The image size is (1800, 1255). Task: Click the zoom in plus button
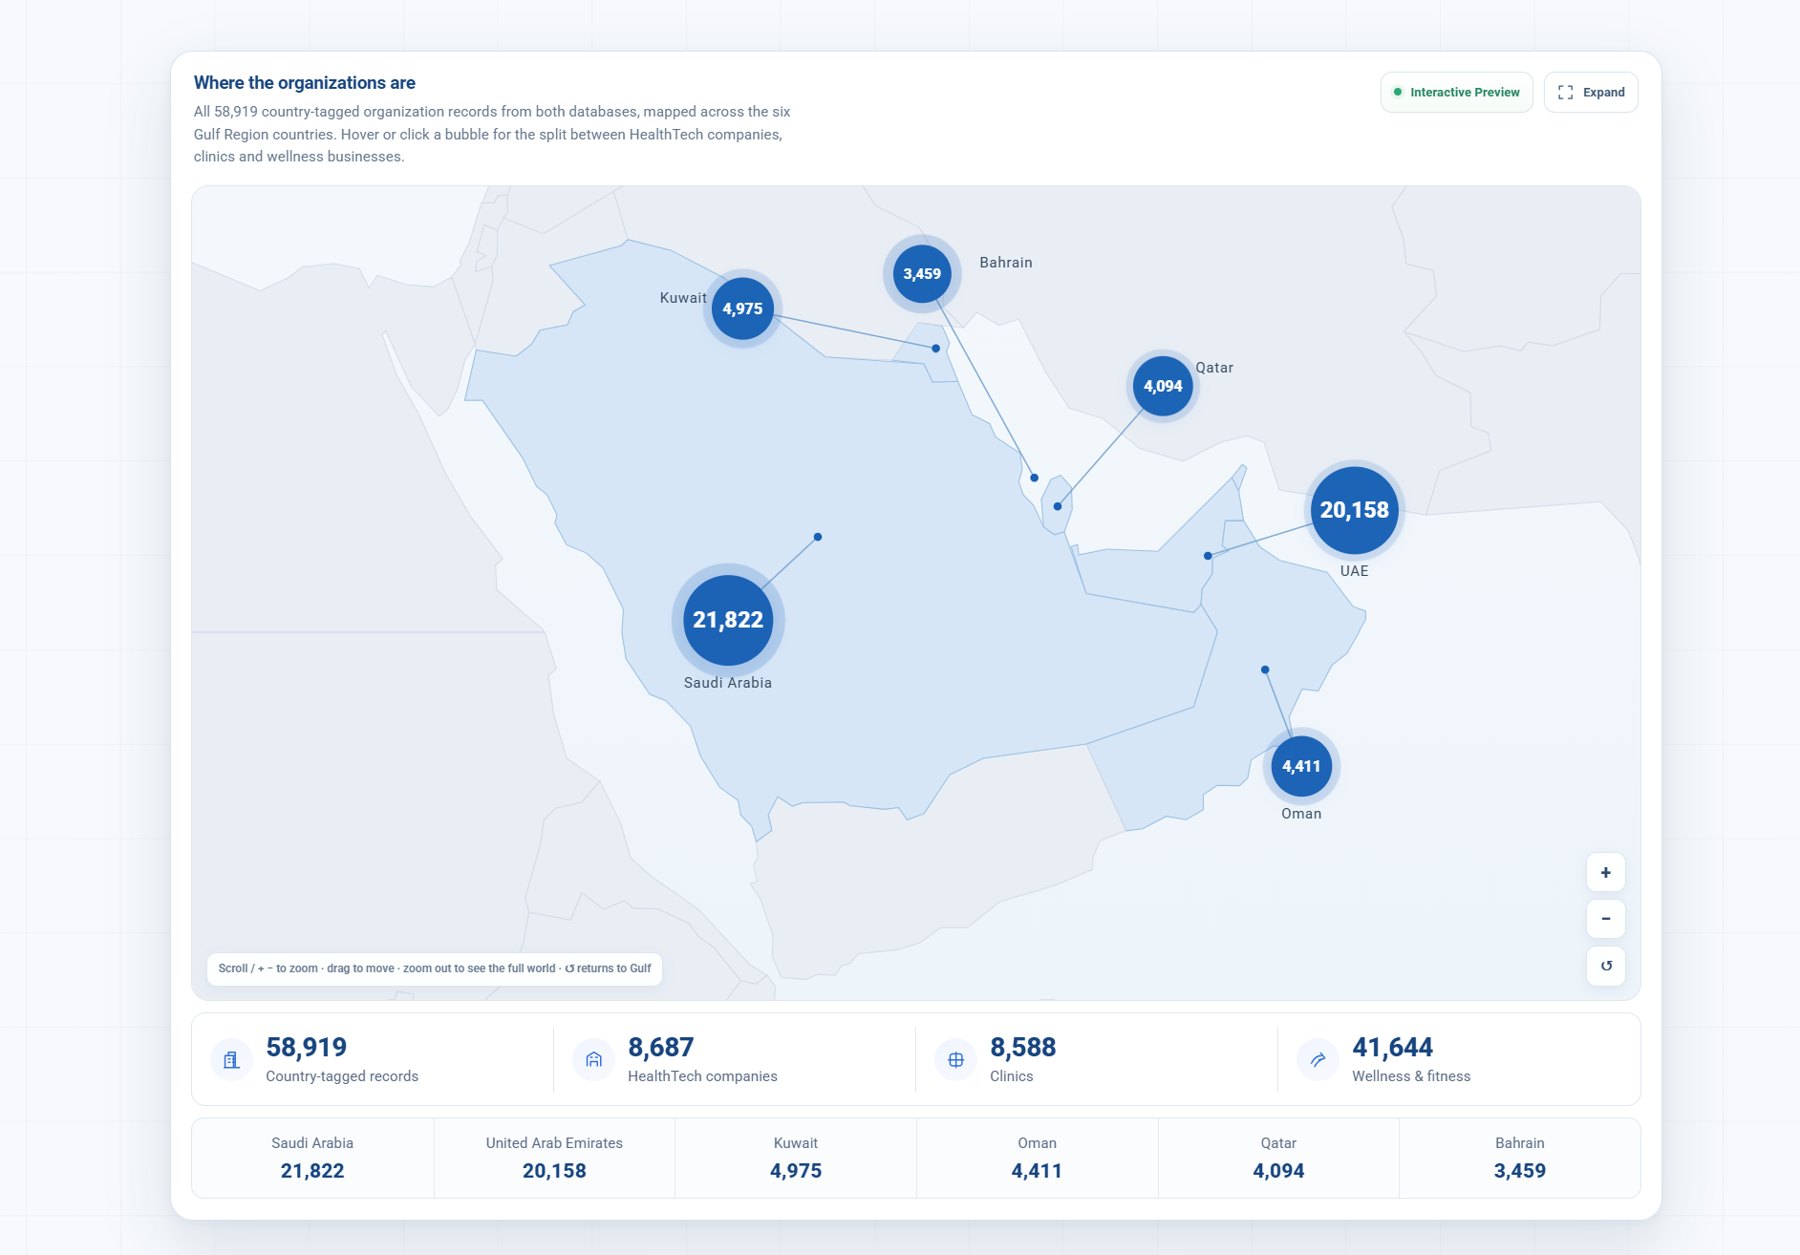(x=1605, y=872)
